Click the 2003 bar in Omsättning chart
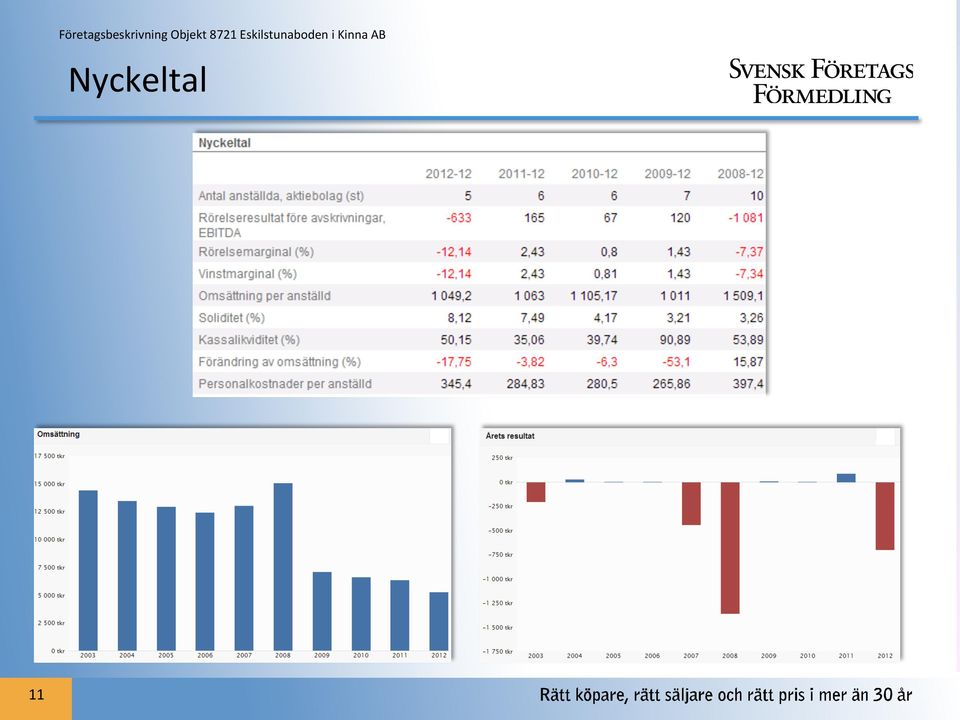 tap(88, 571)
